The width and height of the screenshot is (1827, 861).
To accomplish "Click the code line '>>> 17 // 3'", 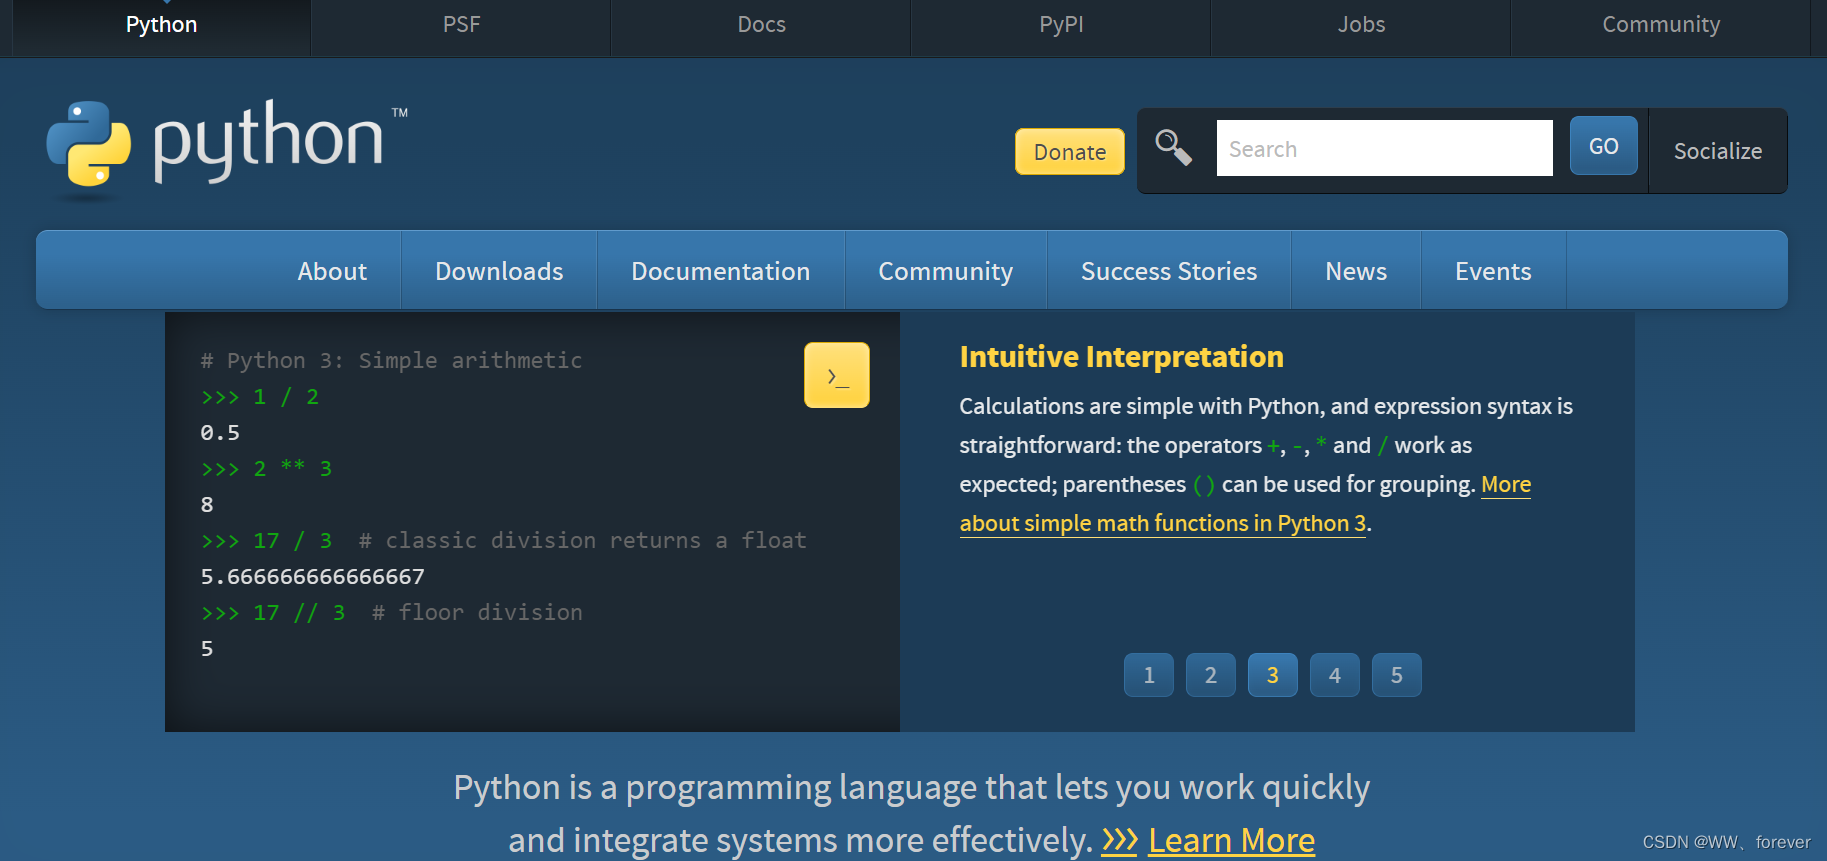I will [x=273, y=612].
